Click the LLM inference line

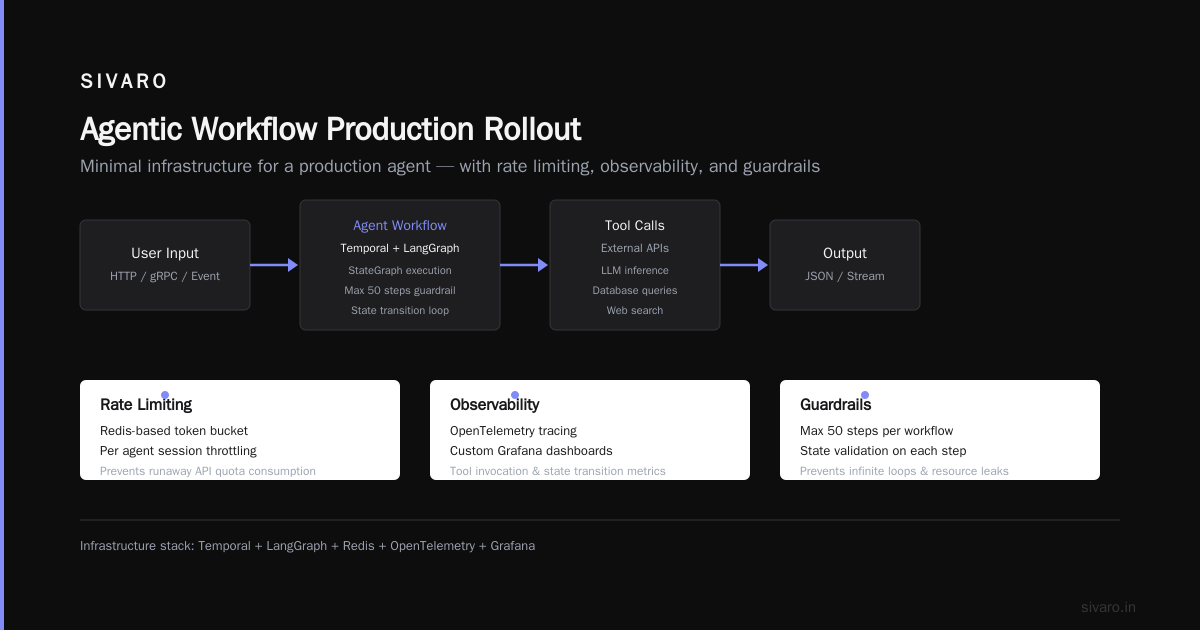point(635,270)
